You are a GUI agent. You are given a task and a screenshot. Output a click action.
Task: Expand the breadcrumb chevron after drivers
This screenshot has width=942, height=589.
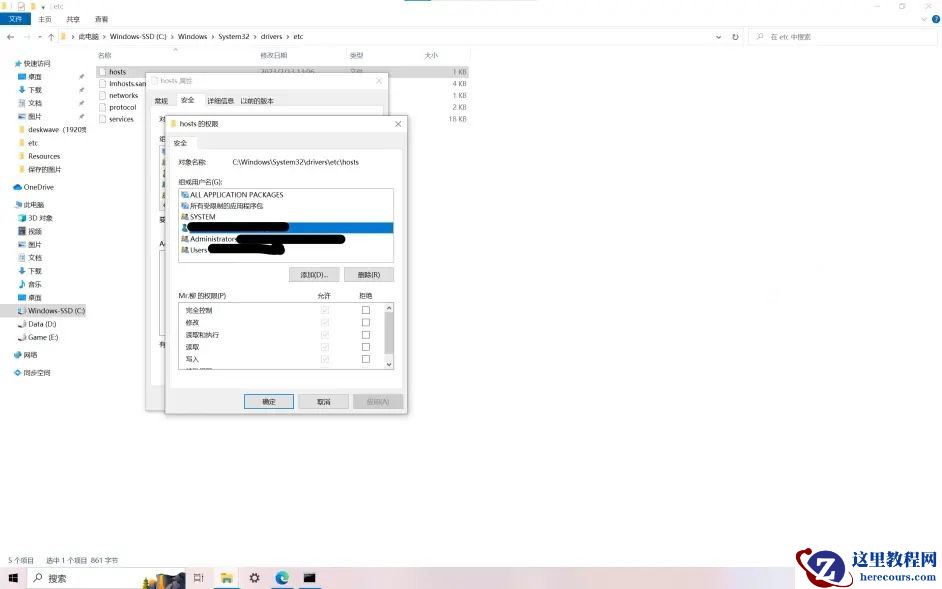click(288, 37)
